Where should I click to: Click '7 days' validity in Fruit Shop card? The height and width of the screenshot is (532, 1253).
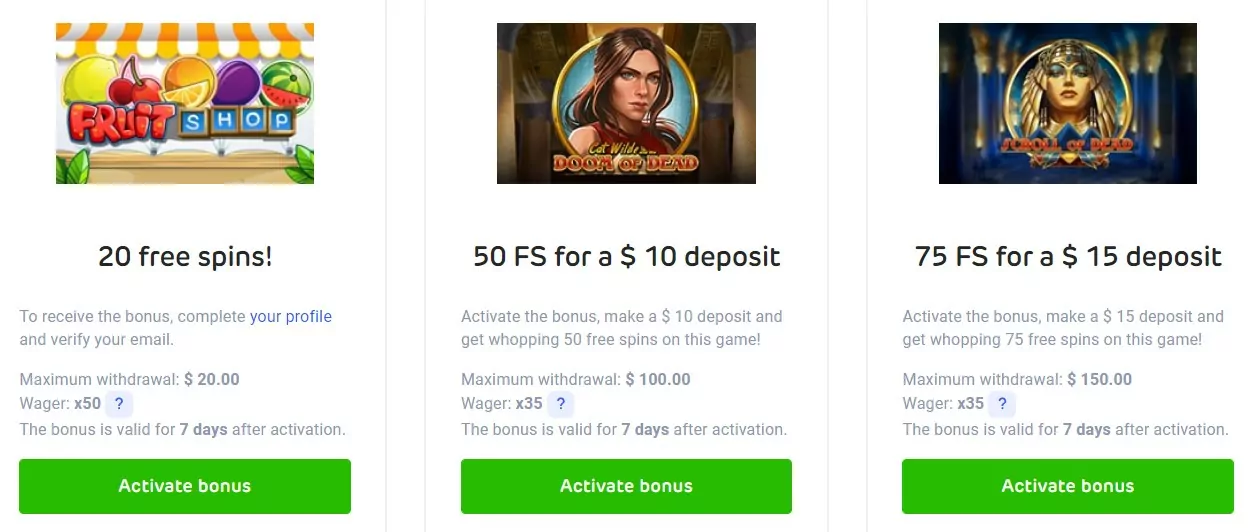(x=204, y=429)
